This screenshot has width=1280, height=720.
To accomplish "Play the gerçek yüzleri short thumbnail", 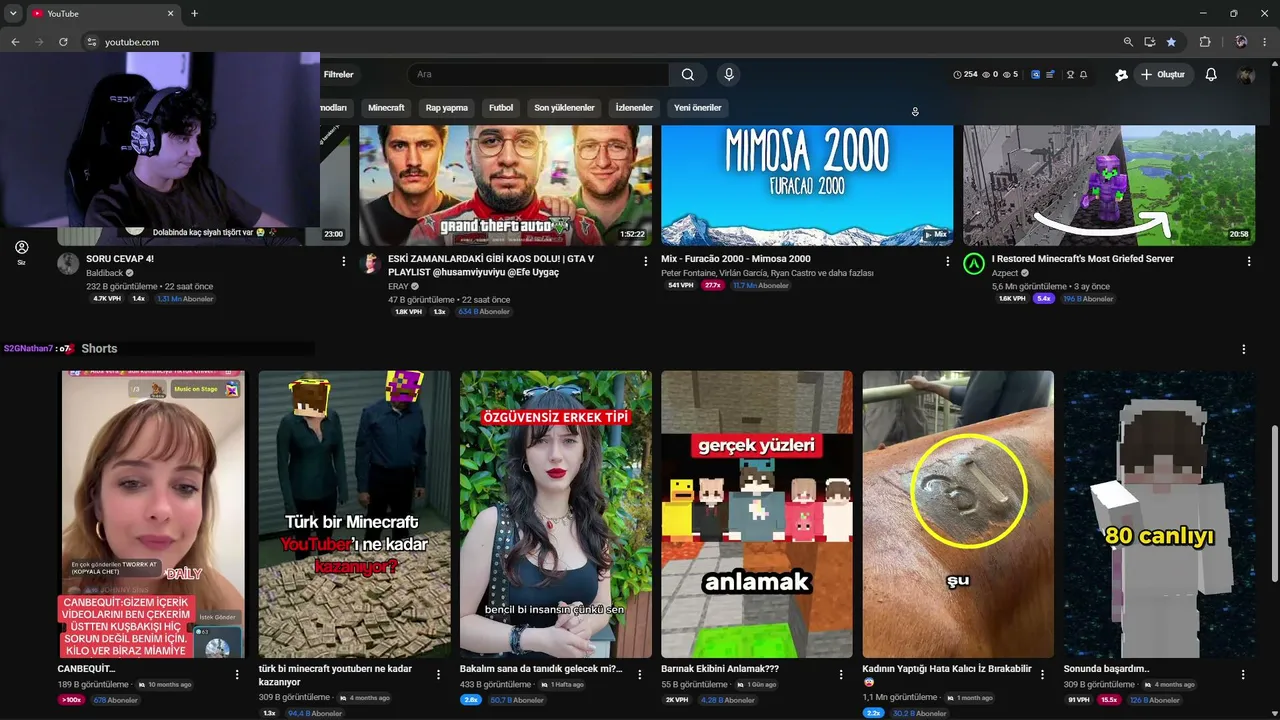I will pyautogui.click(x=757, y=514).
